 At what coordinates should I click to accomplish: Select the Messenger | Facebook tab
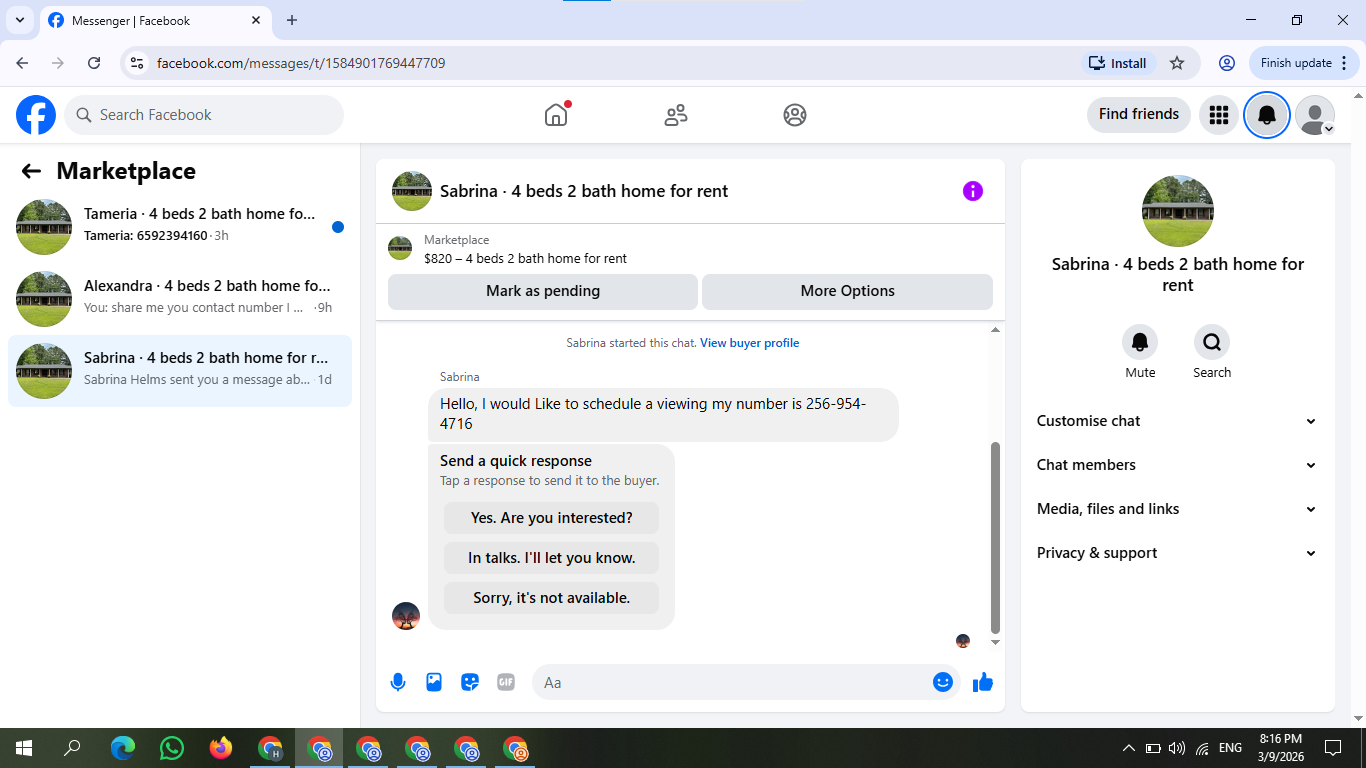155,20
